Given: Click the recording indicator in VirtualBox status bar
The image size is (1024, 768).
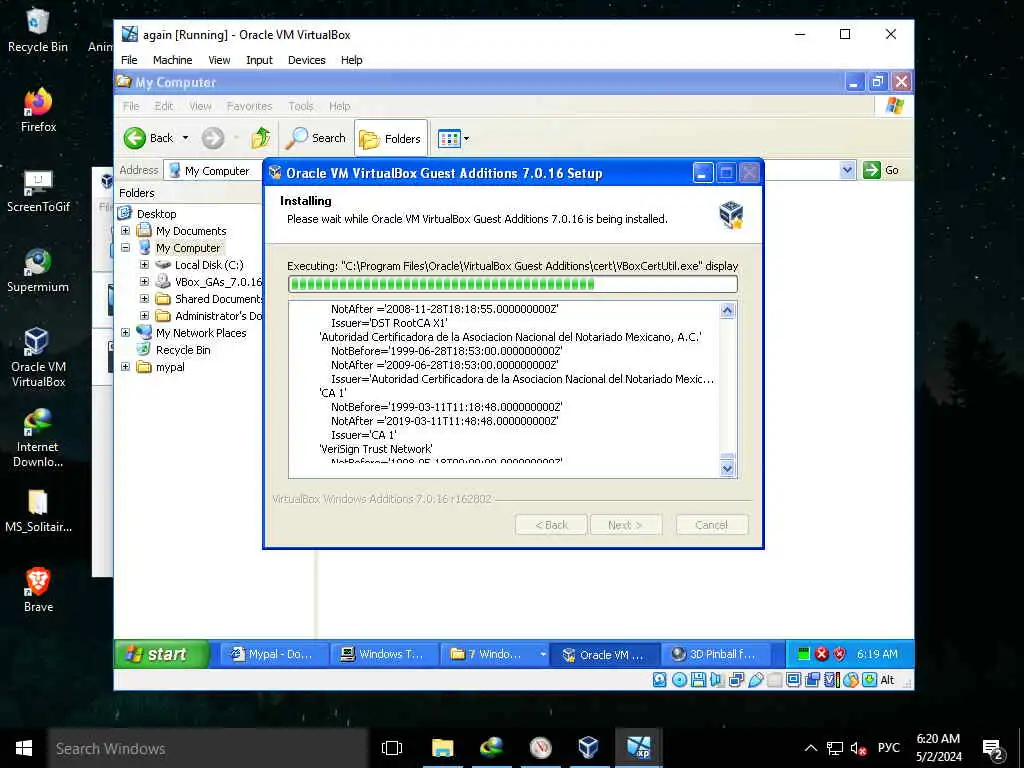Looking at the screenshot, I should coord(812,680).
